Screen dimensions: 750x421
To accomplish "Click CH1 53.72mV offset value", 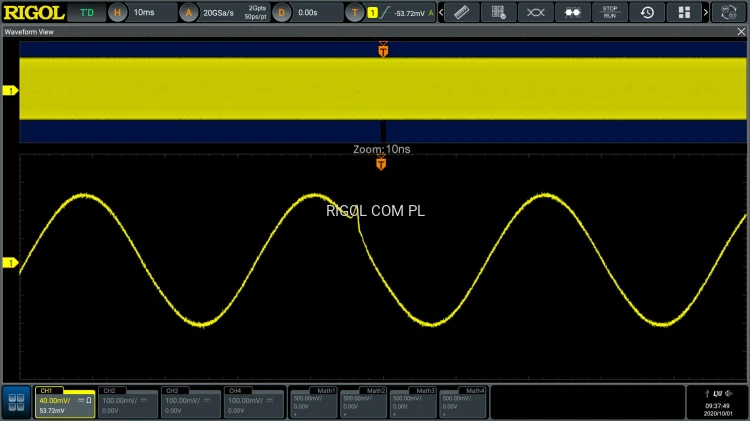I will click(52, 410).
